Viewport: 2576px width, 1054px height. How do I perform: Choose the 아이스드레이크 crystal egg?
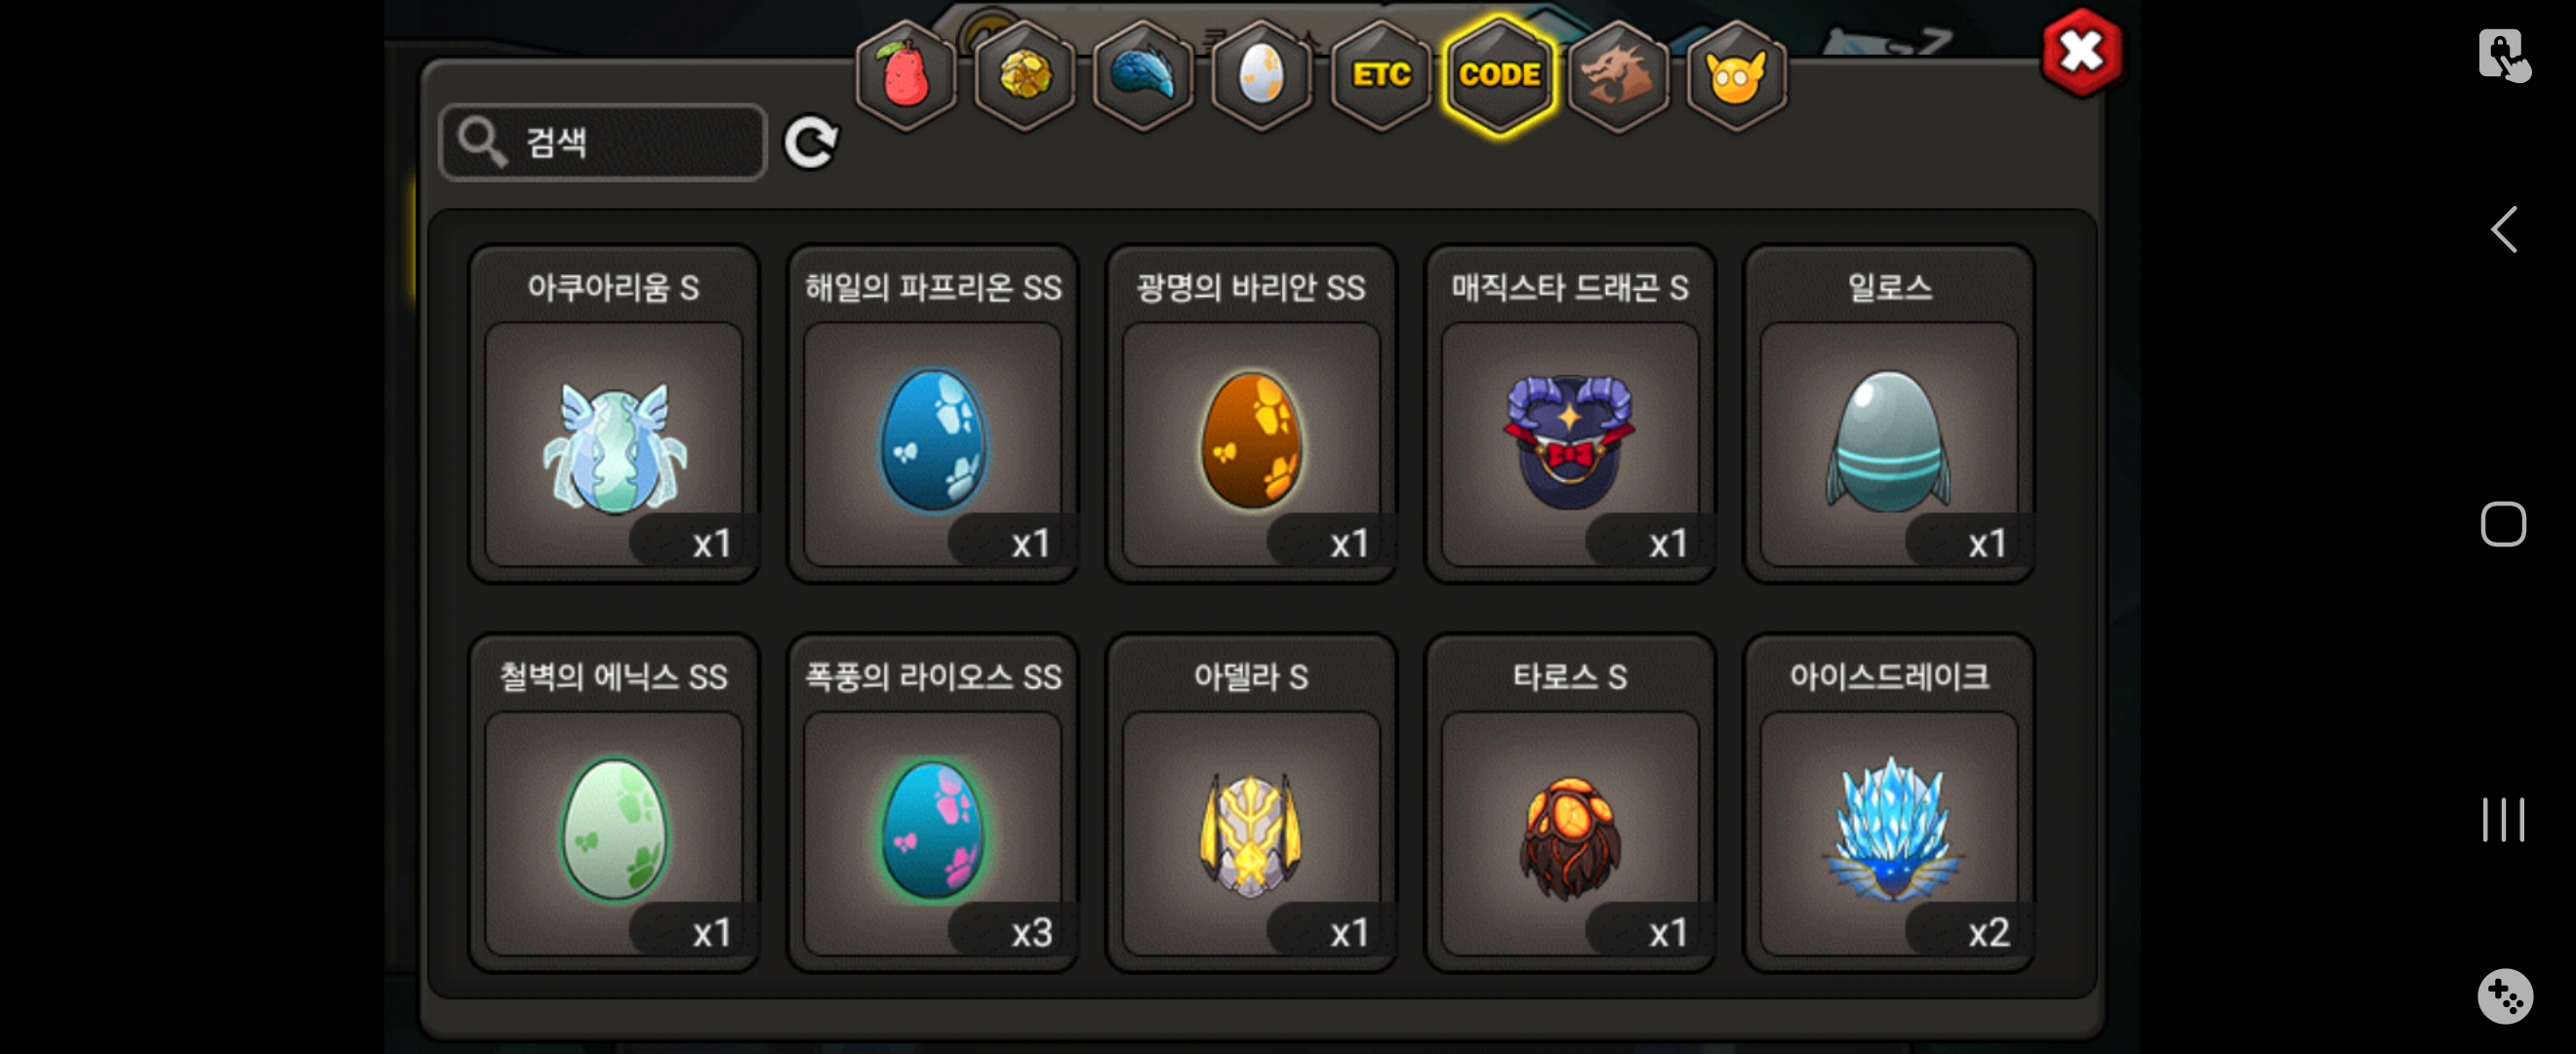click(x=1888, y=802)
